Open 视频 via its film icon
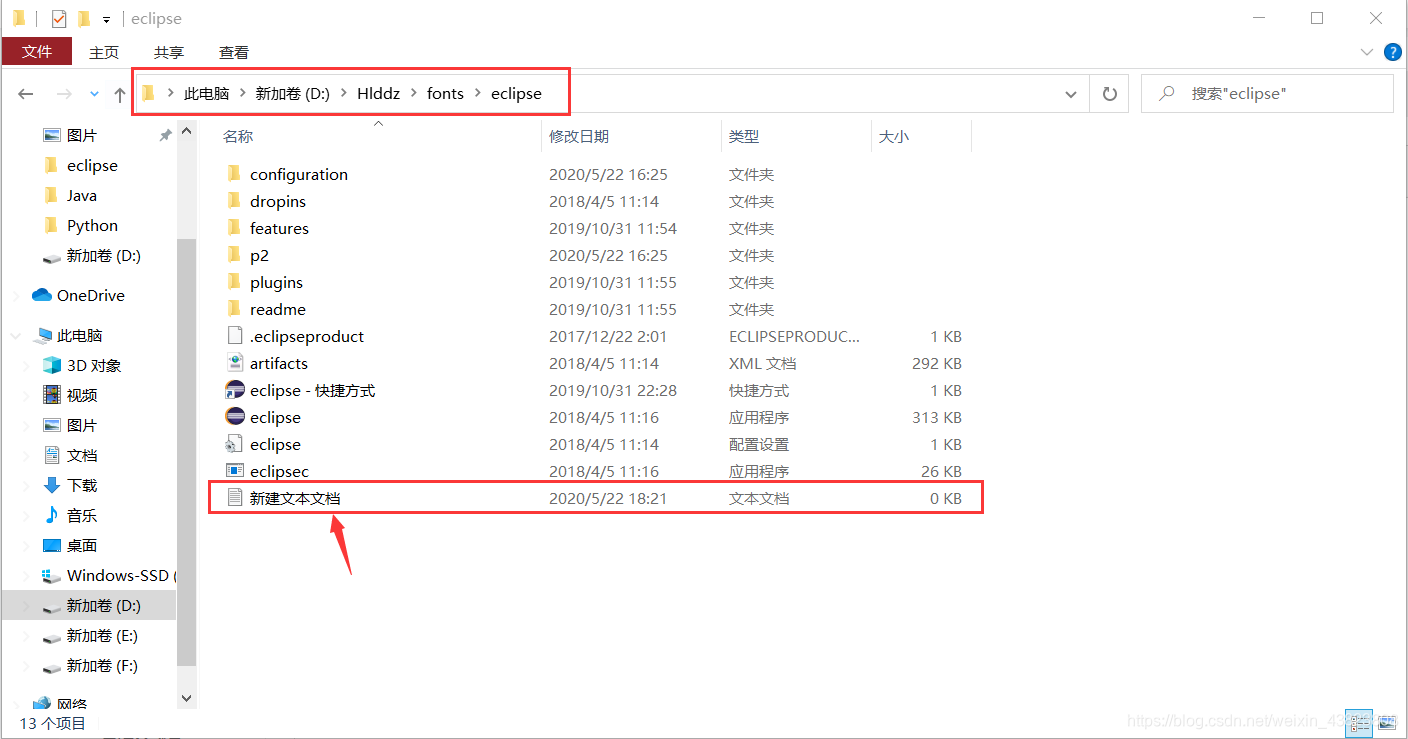The width and height of the screenshot is (1408, 739). pos(52,395)
